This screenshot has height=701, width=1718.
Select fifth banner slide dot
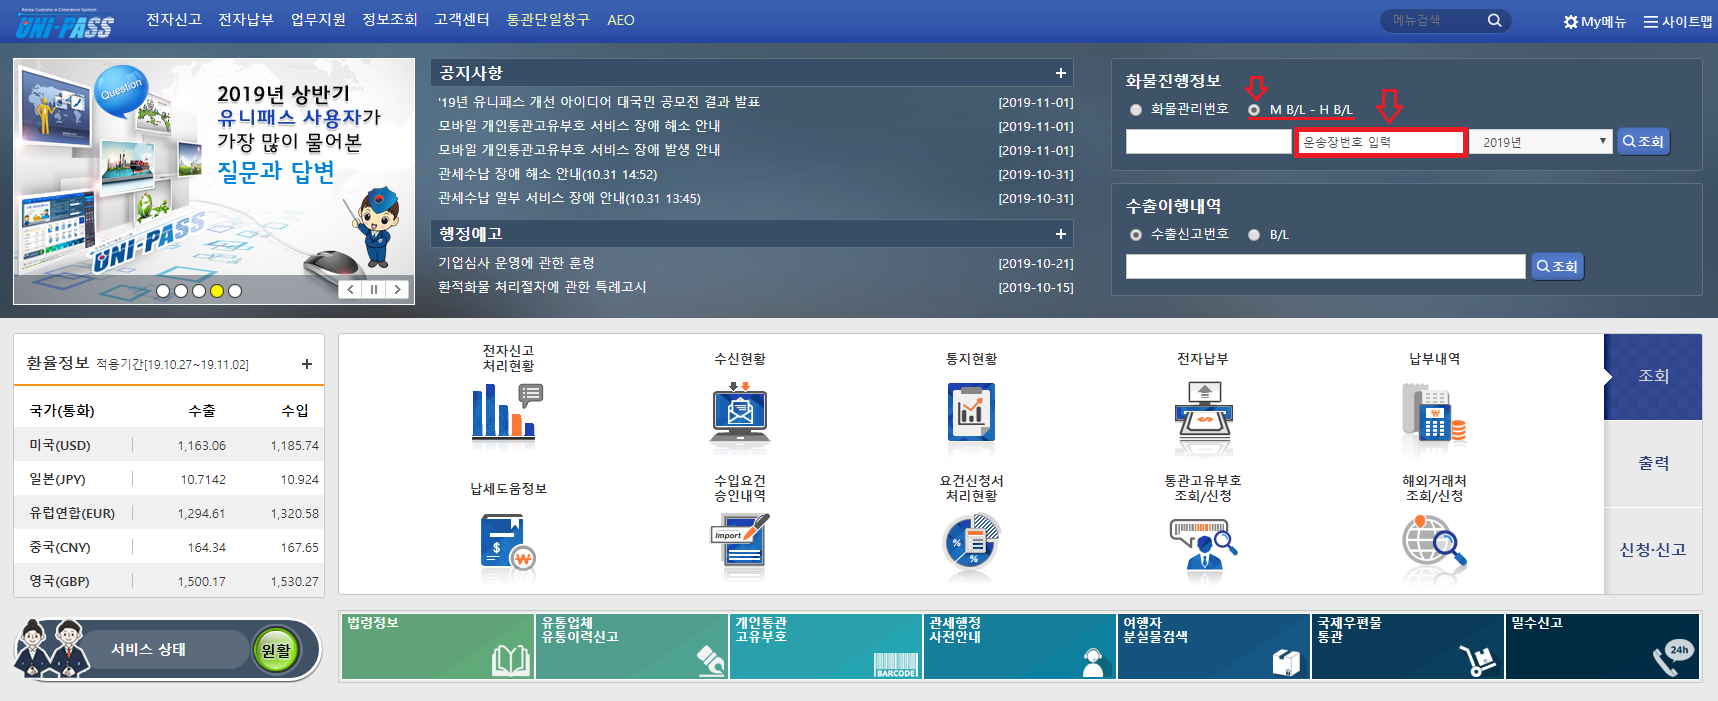click(x=235, y=291)
